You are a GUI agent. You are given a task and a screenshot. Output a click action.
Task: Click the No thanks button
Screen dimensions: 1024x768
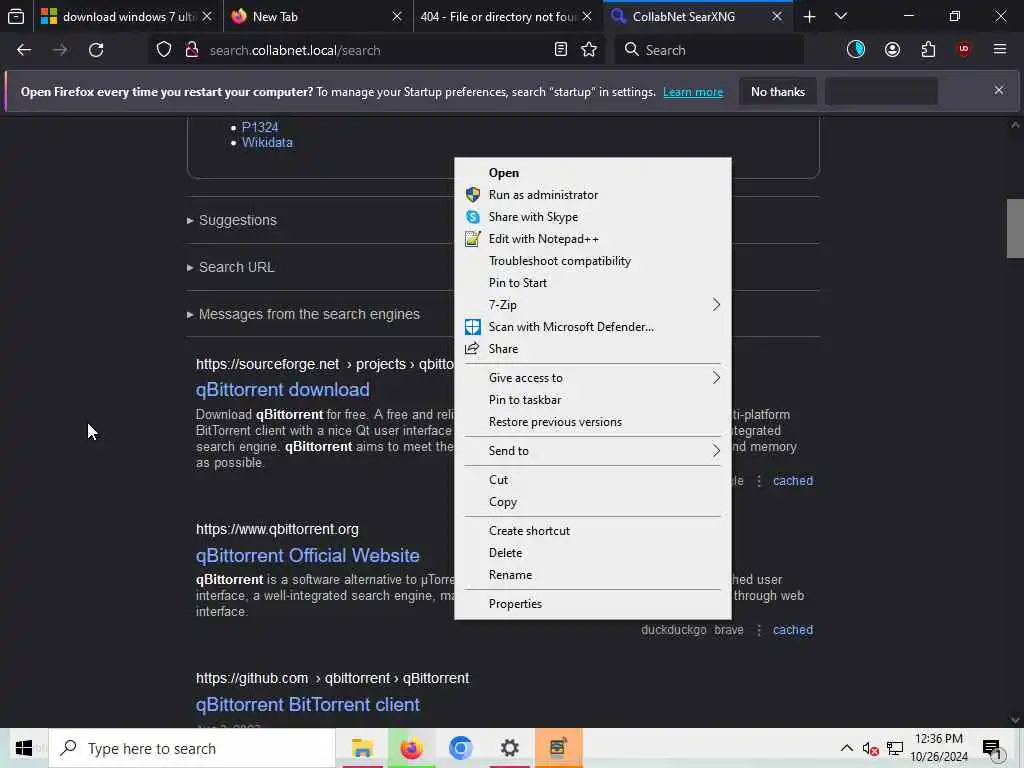pyautogui.click(x=778, y=91)
